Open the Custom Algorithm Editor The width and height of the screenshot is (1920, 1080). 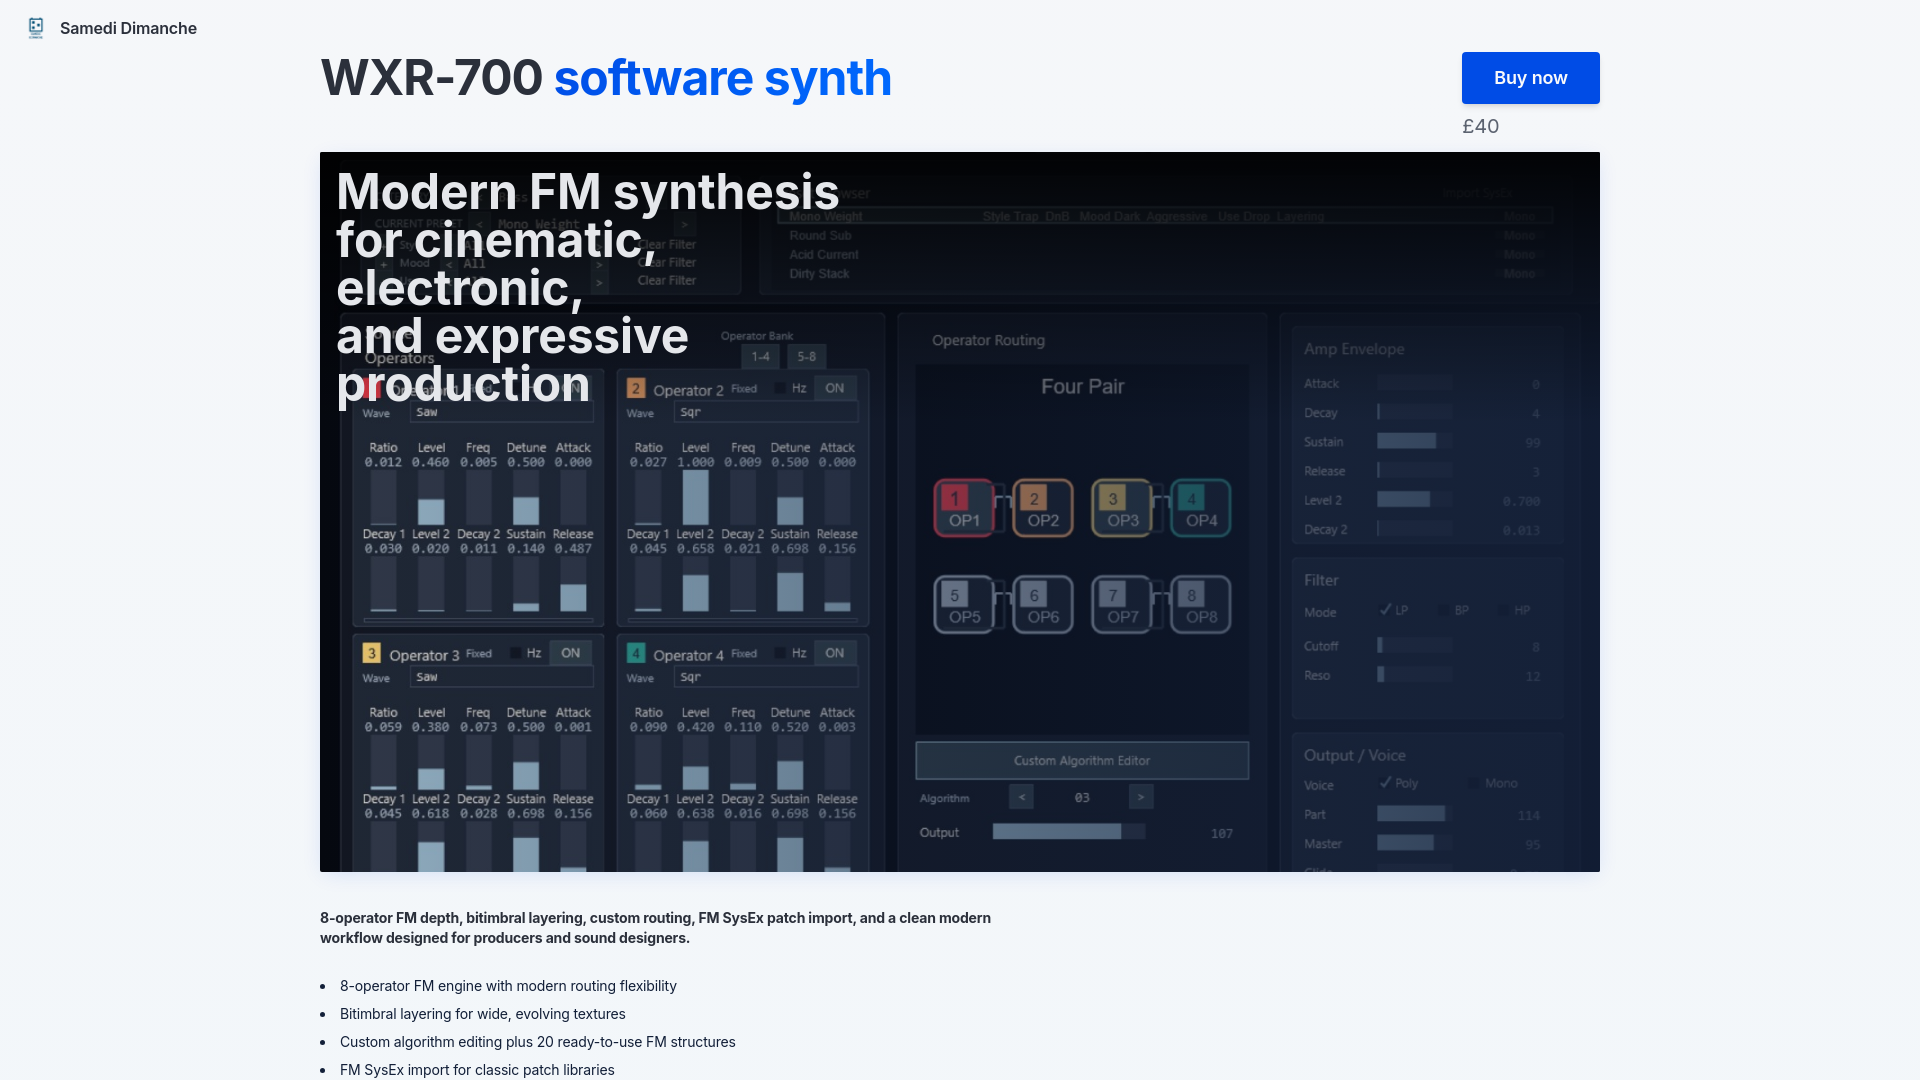[x=1082, y=761]
